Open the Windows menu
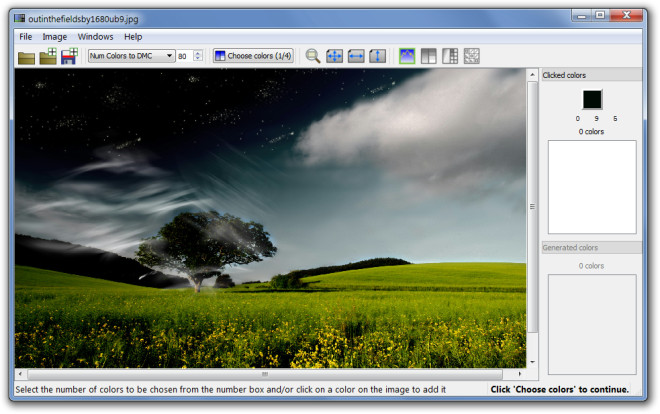The image size is (660, 414). click(96, 37)
